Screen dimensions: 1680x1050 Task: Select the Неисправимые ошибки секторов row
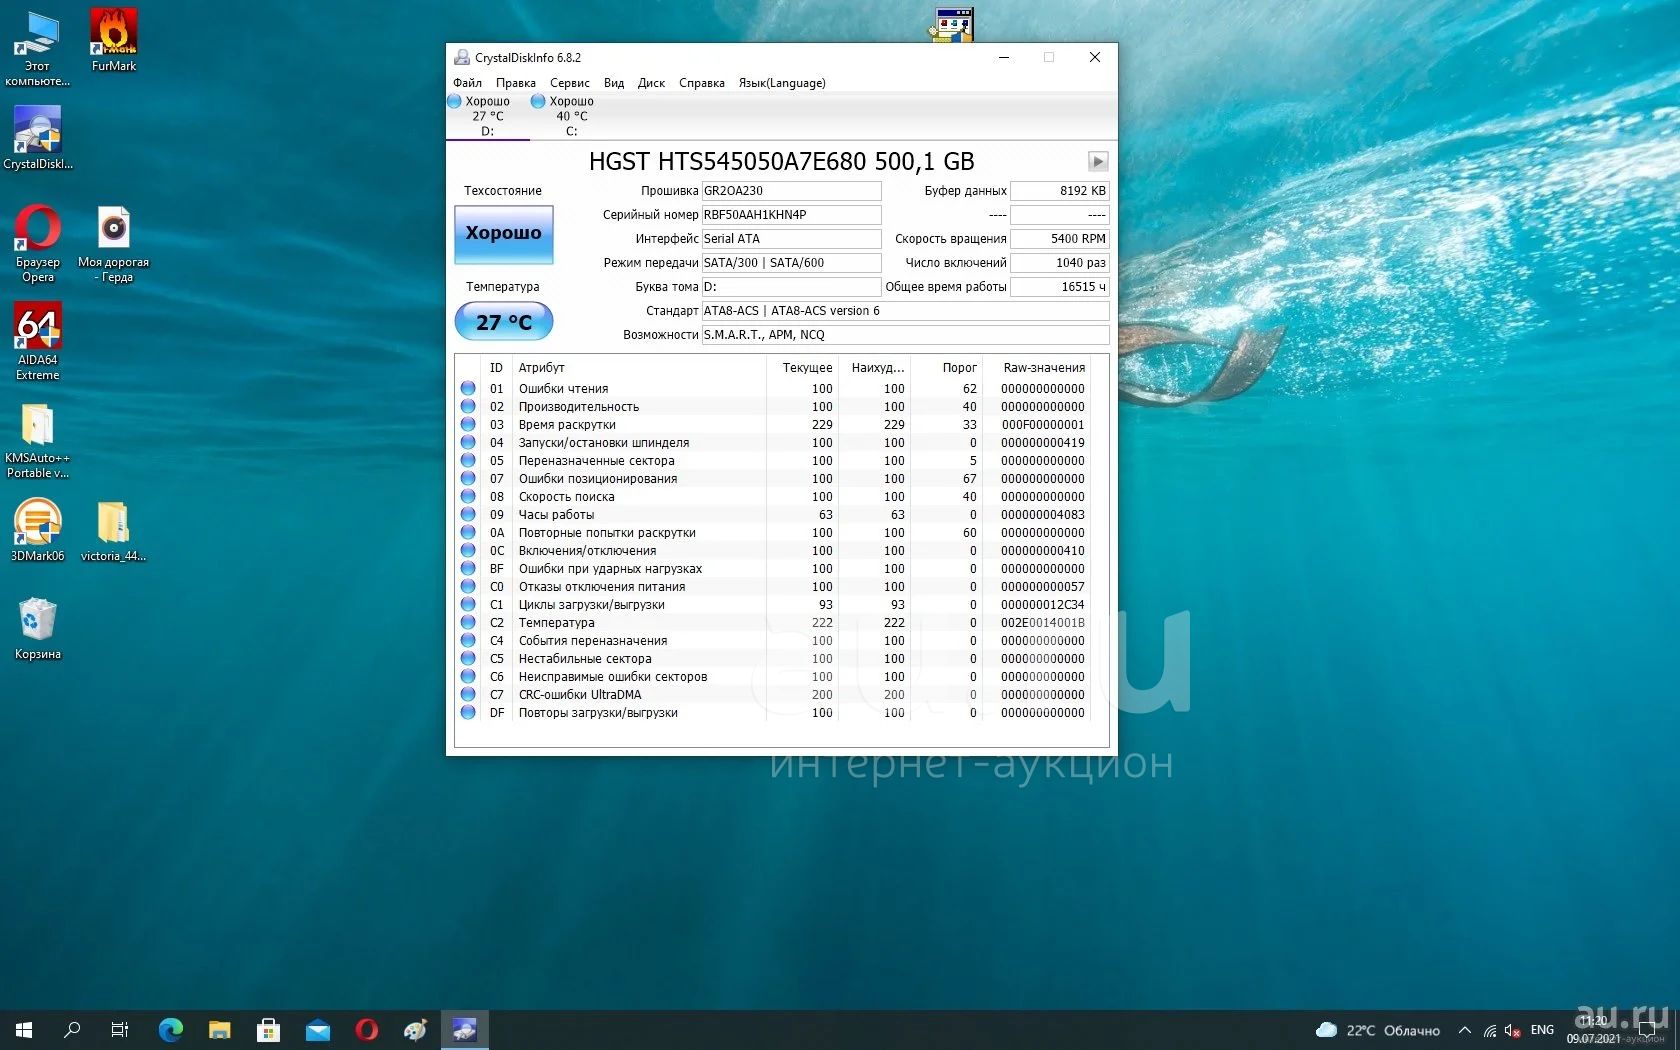(774, 677)
